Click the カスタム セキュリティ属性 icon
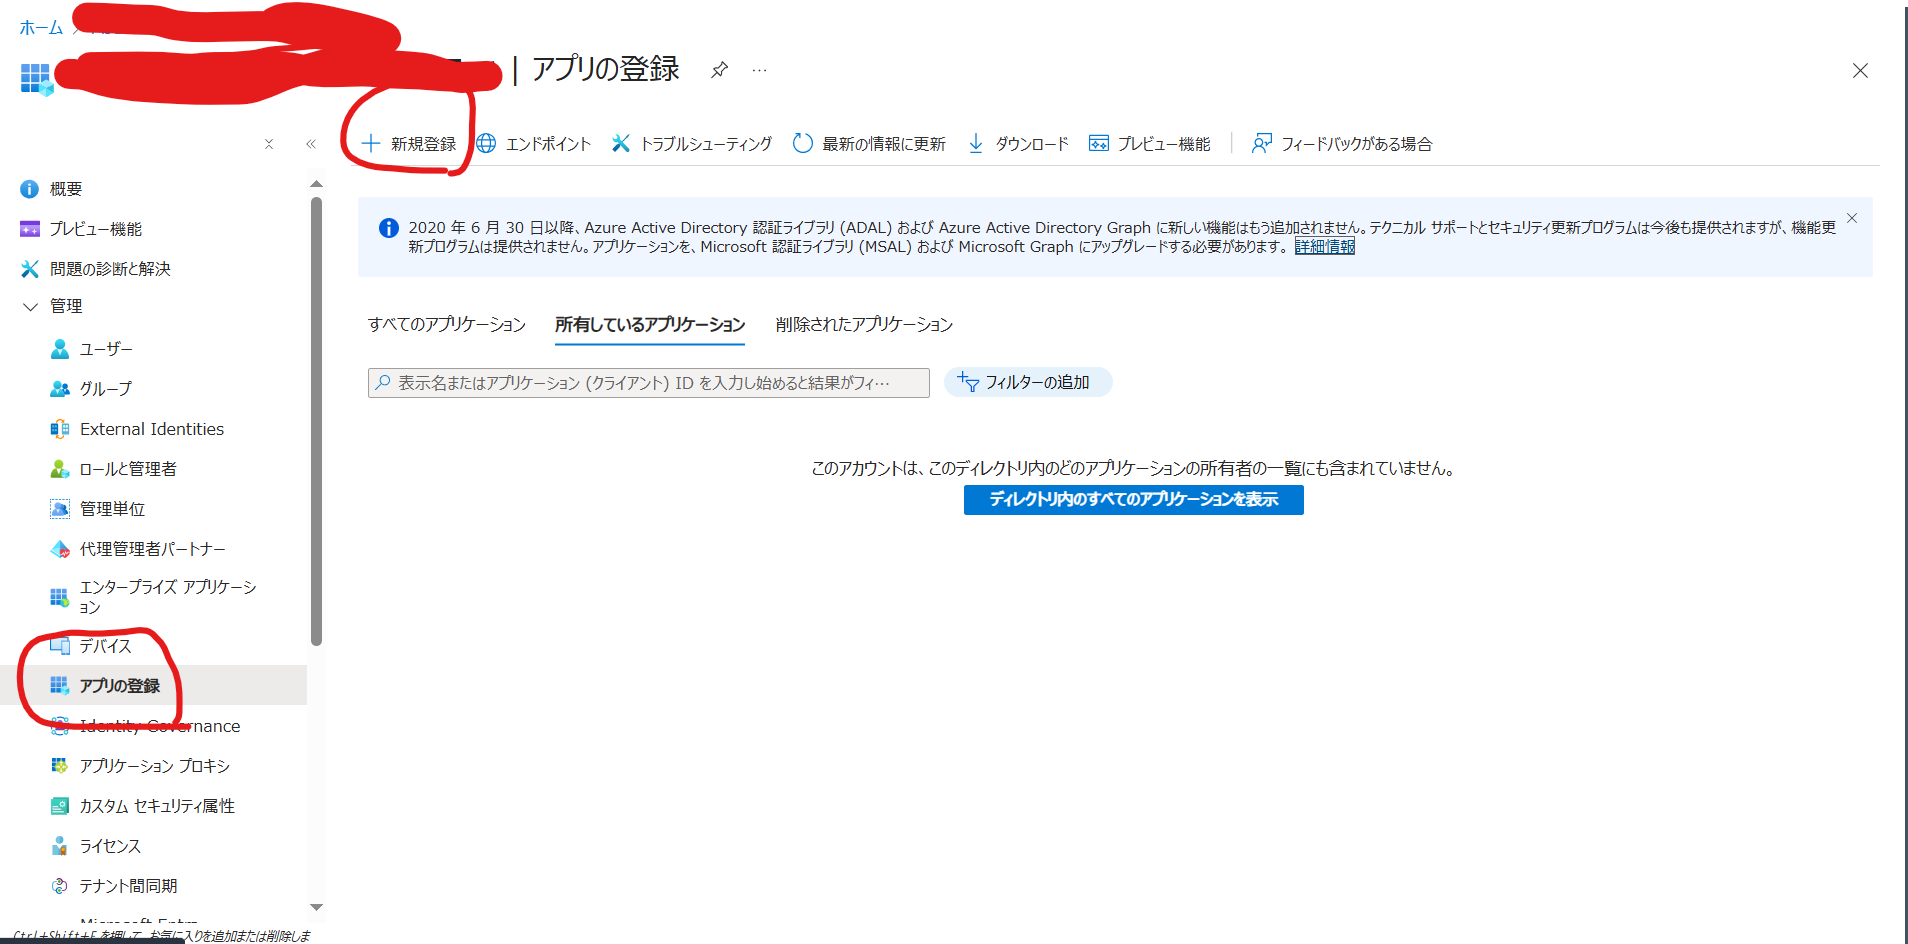The width and height of the screenshot is (1908, 944). 60,806
